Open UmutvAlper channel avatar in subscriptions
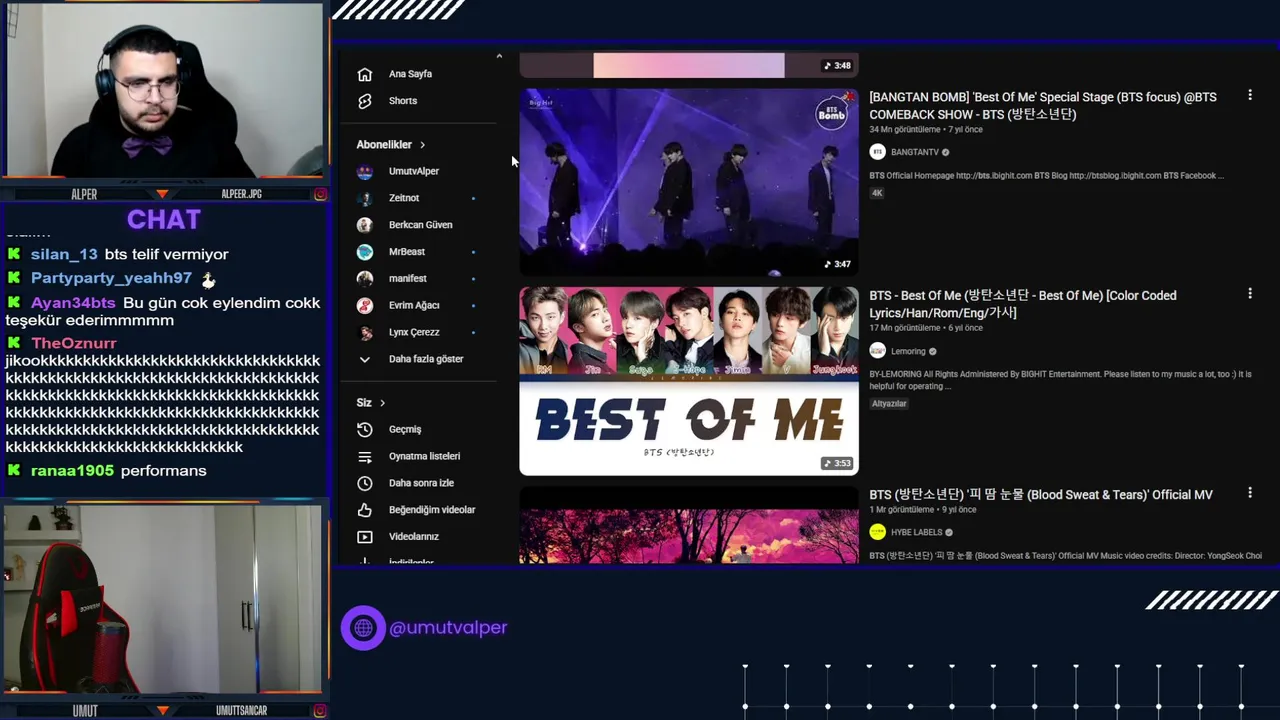The image size is (1280, 720). coord(365,171)
